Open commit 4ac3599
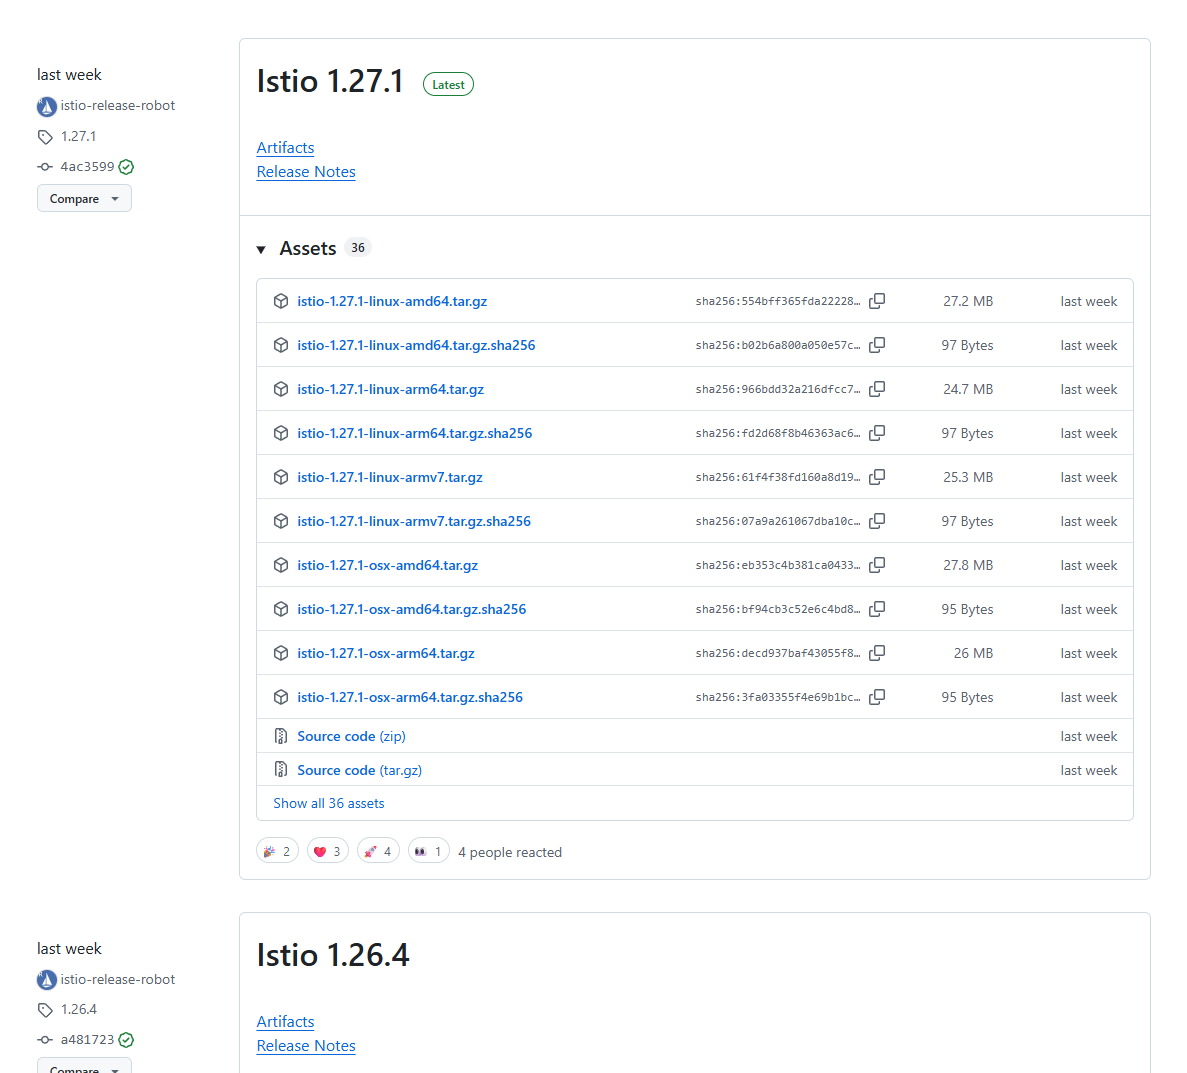The image size is (1187, 1073). 87,167
